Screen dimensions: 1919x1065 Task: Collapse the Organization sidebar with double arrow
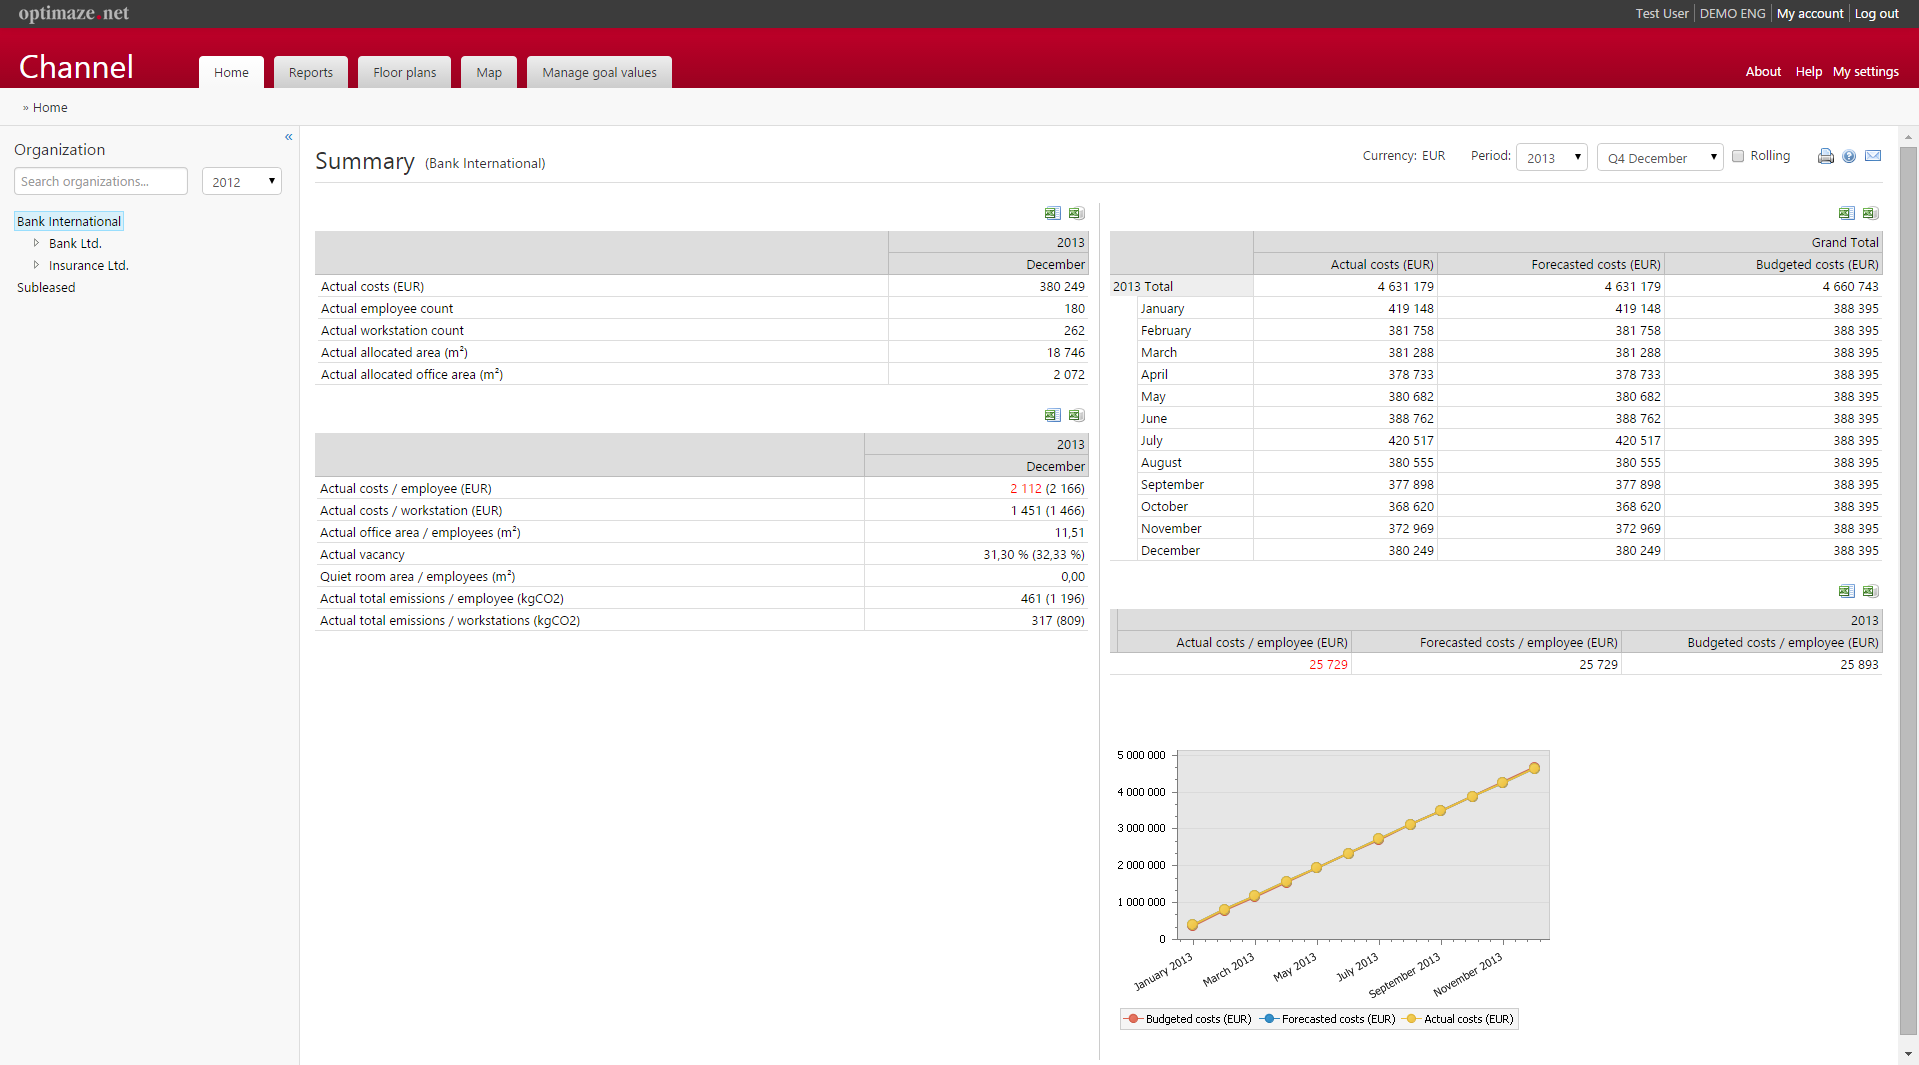tap(288, 137)
